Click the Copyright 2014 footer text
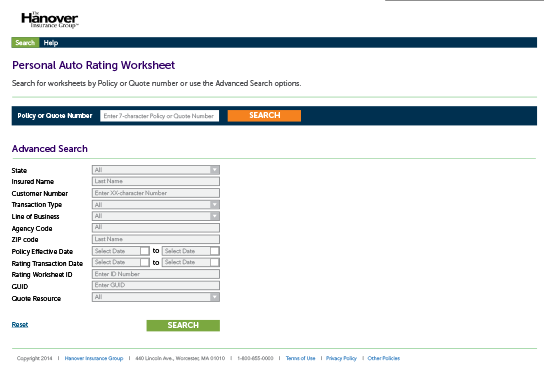The height and width of the screenshot is (379, 544). (x=34, y=358)
